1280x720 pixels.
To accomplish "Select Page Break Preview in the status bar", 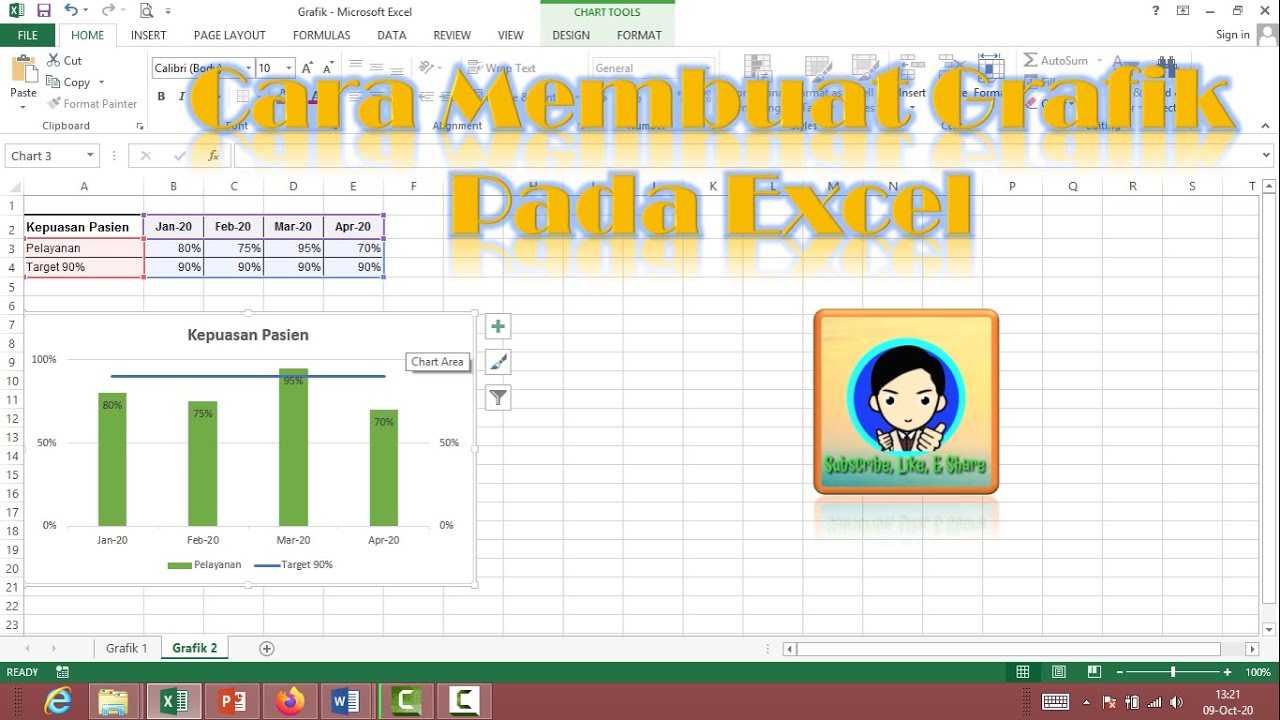I will [x=1094, y=672].
